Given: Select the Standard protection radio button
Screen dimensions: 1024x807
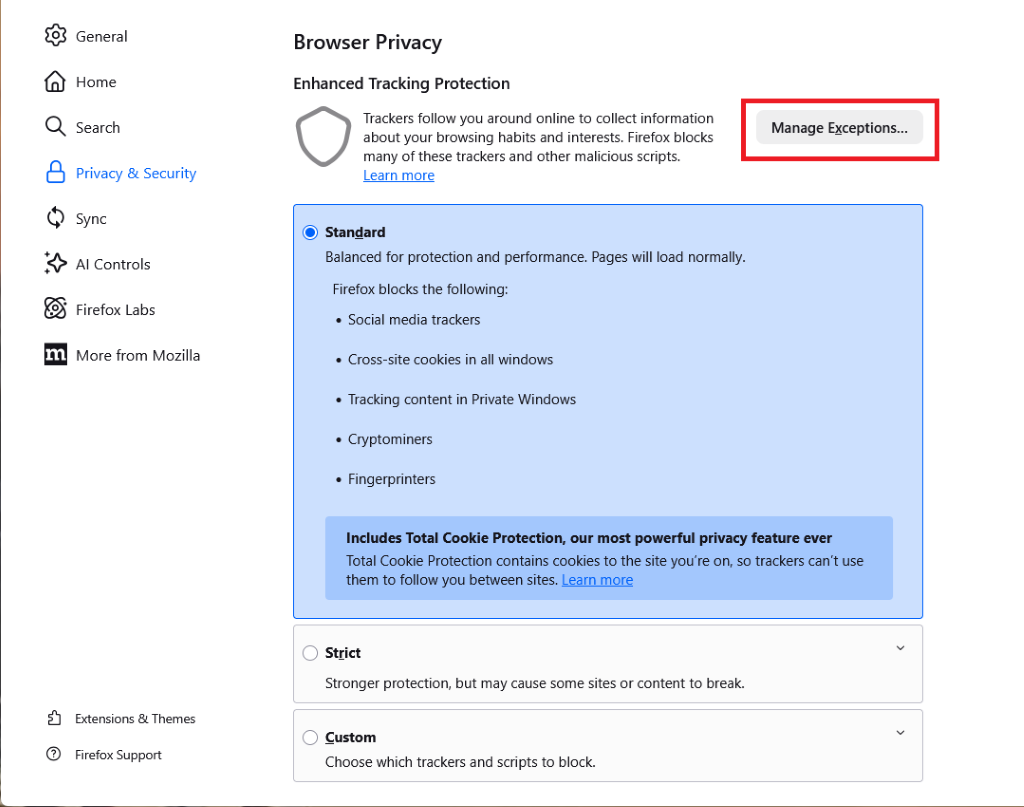Looking at the screenshot, I should pyautogui.click(x=310, y=232).
